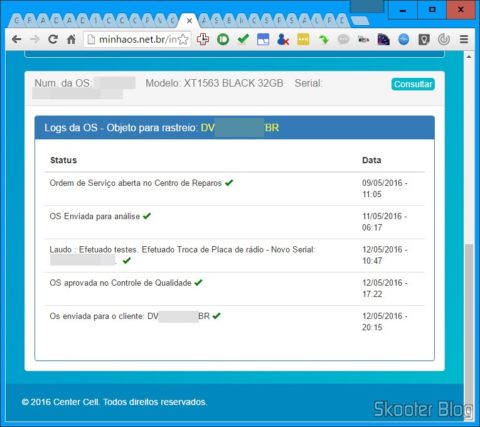This screenshot has width=480, height=427.
Task: Click the checkmark next to 'Centro de Reparos'
Action: point(229,183)
